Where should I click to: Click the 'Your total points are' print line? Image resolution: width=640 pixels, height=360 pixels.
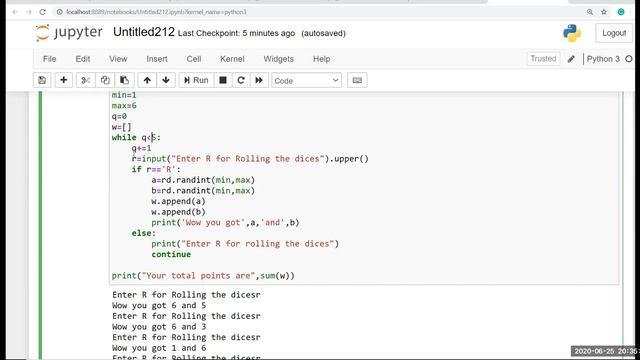pyautogui.click(x=203, y=276)
